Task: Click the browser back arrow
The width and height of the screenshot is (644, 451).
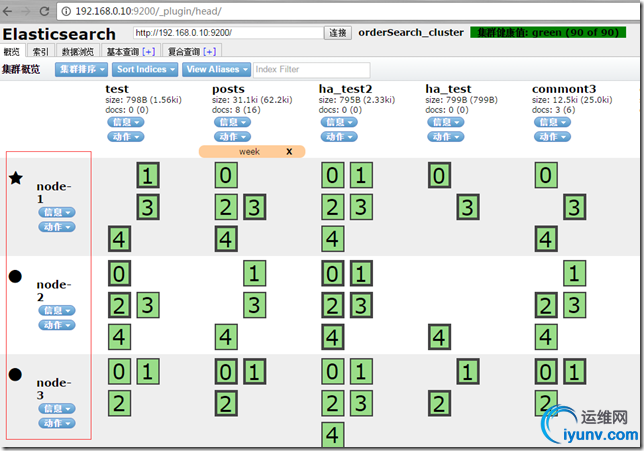Action: tap(7, 11)
